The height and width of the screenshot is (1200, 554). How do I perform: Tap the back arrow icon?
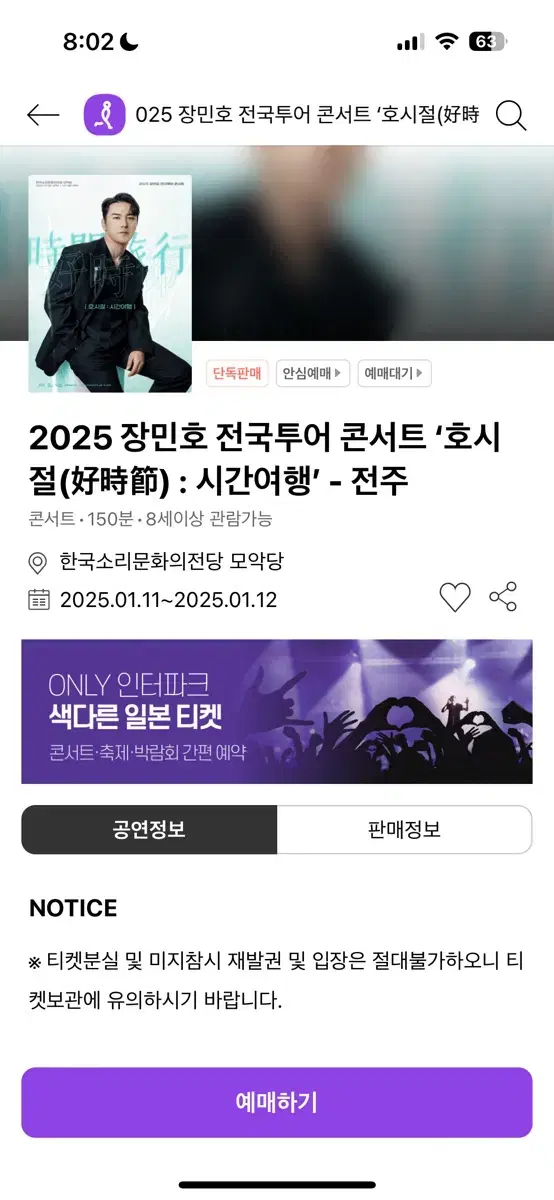[x=43, y=115]
